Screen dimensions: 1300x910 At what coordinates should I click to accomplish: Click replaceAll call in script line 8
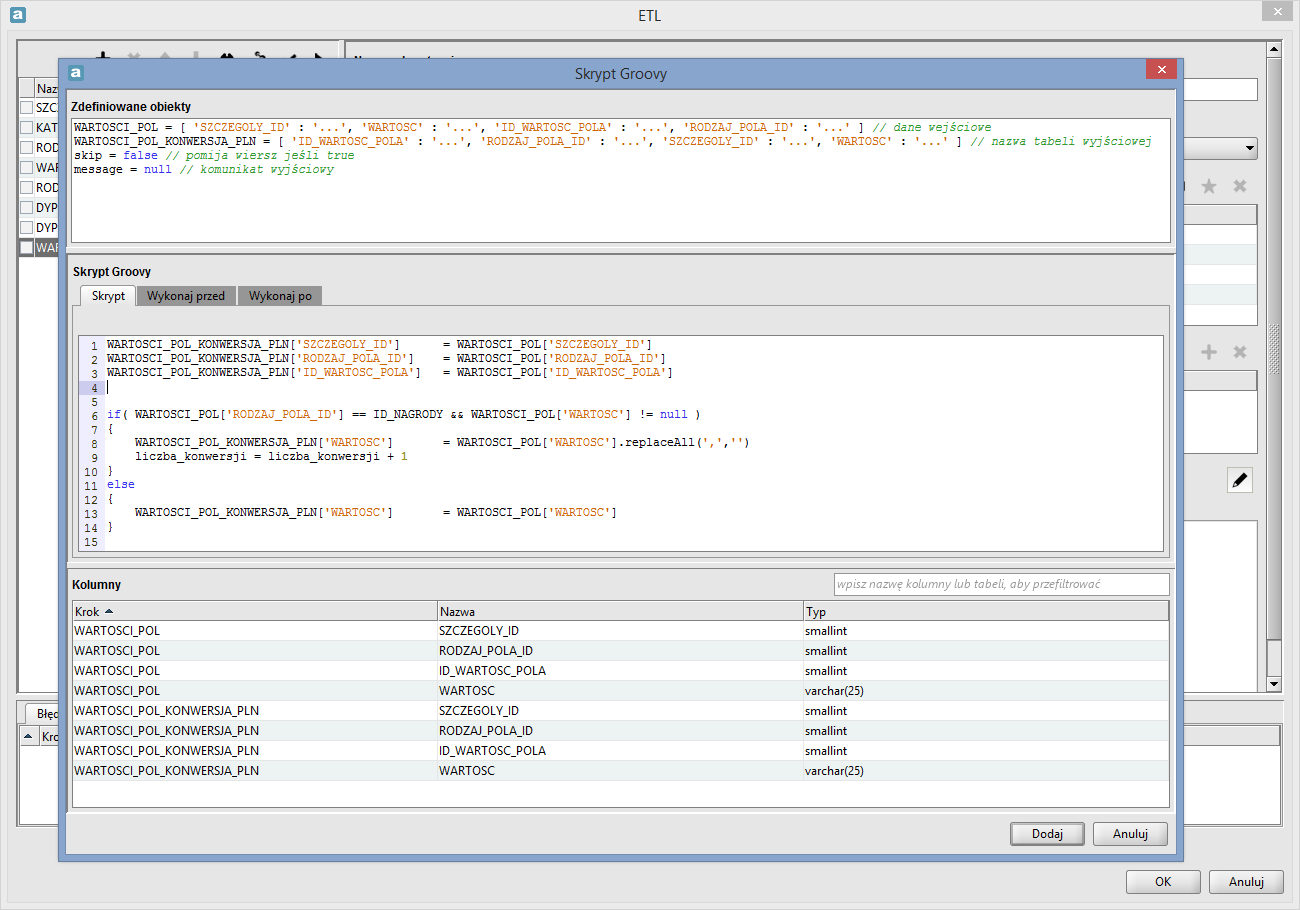(686, 442)
